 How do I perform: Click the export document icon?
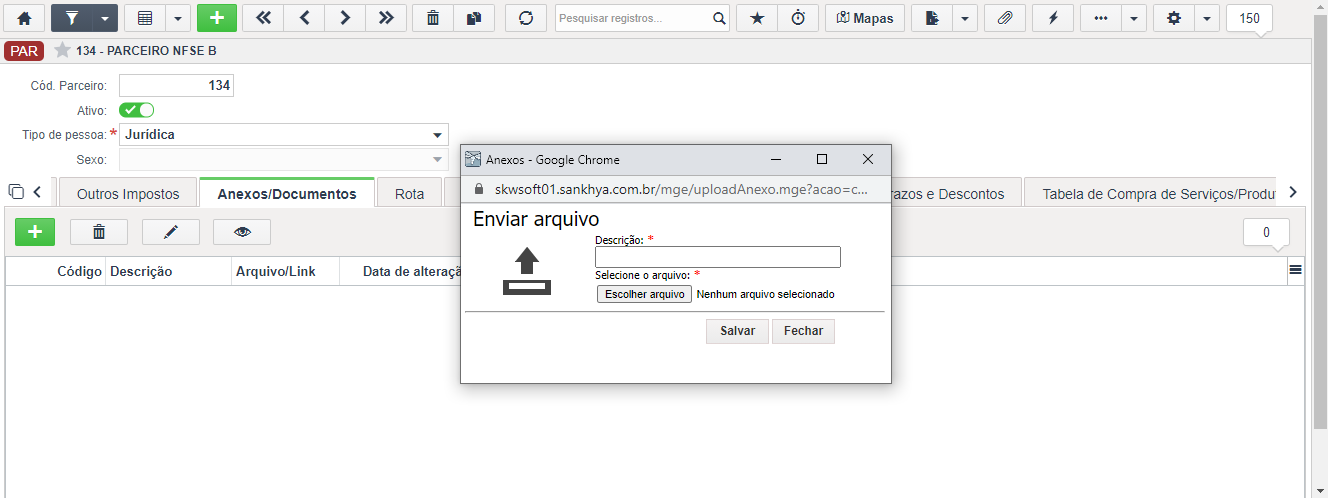pyautogui.click(x=932, y=18)
